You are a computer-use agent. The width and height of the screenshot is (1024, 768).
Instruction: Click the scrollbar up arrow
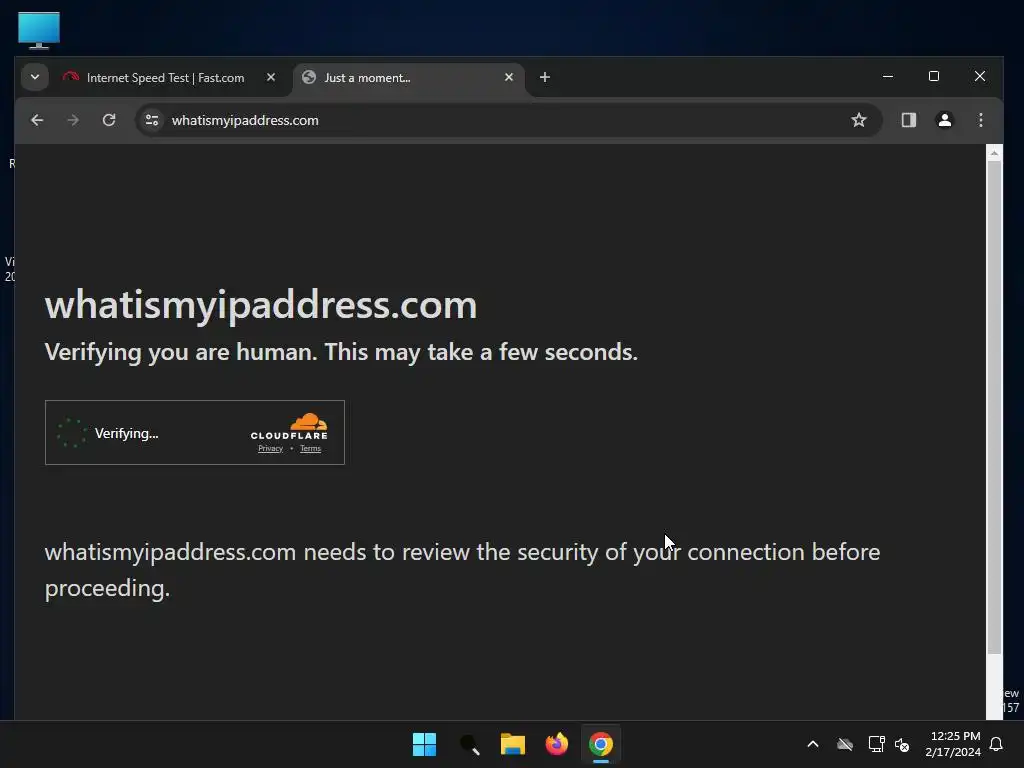(x=994, y=153)
